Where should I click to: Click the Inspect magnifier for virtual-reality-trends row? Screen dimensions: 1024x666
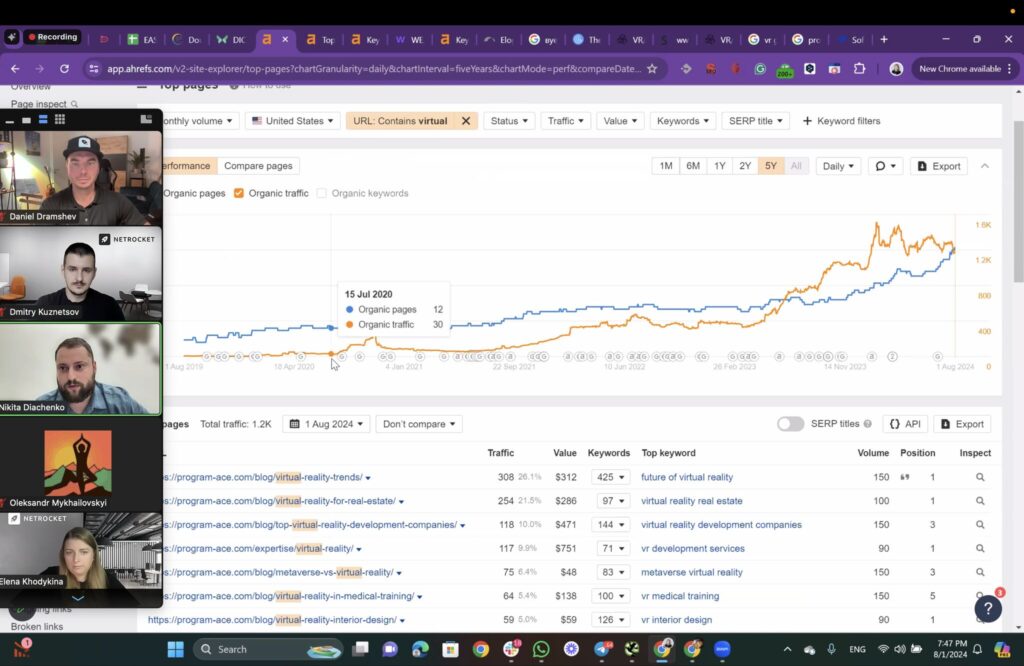[x=979, y=477]
